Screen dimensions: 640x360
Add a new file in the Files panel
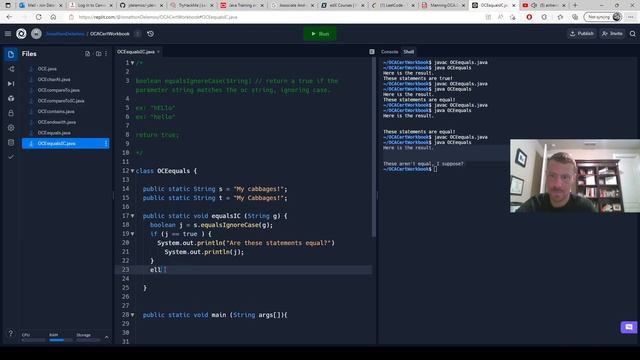coord(87,54)
